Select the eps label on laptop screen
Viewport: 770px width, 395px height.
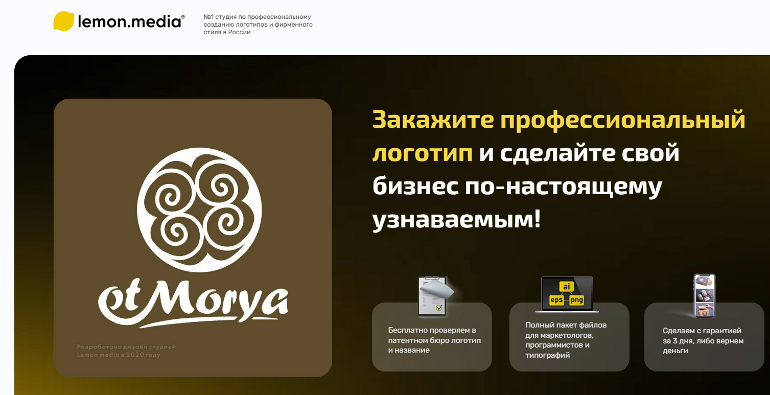(556, 299)
